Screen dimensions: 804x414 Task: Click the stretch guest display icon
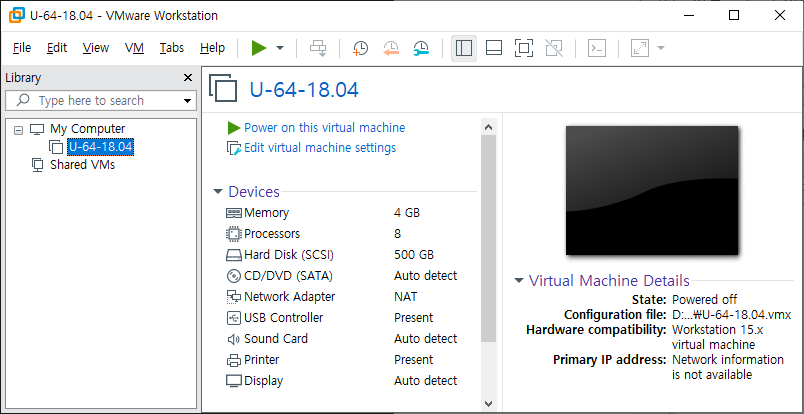(x=640, y=48)
